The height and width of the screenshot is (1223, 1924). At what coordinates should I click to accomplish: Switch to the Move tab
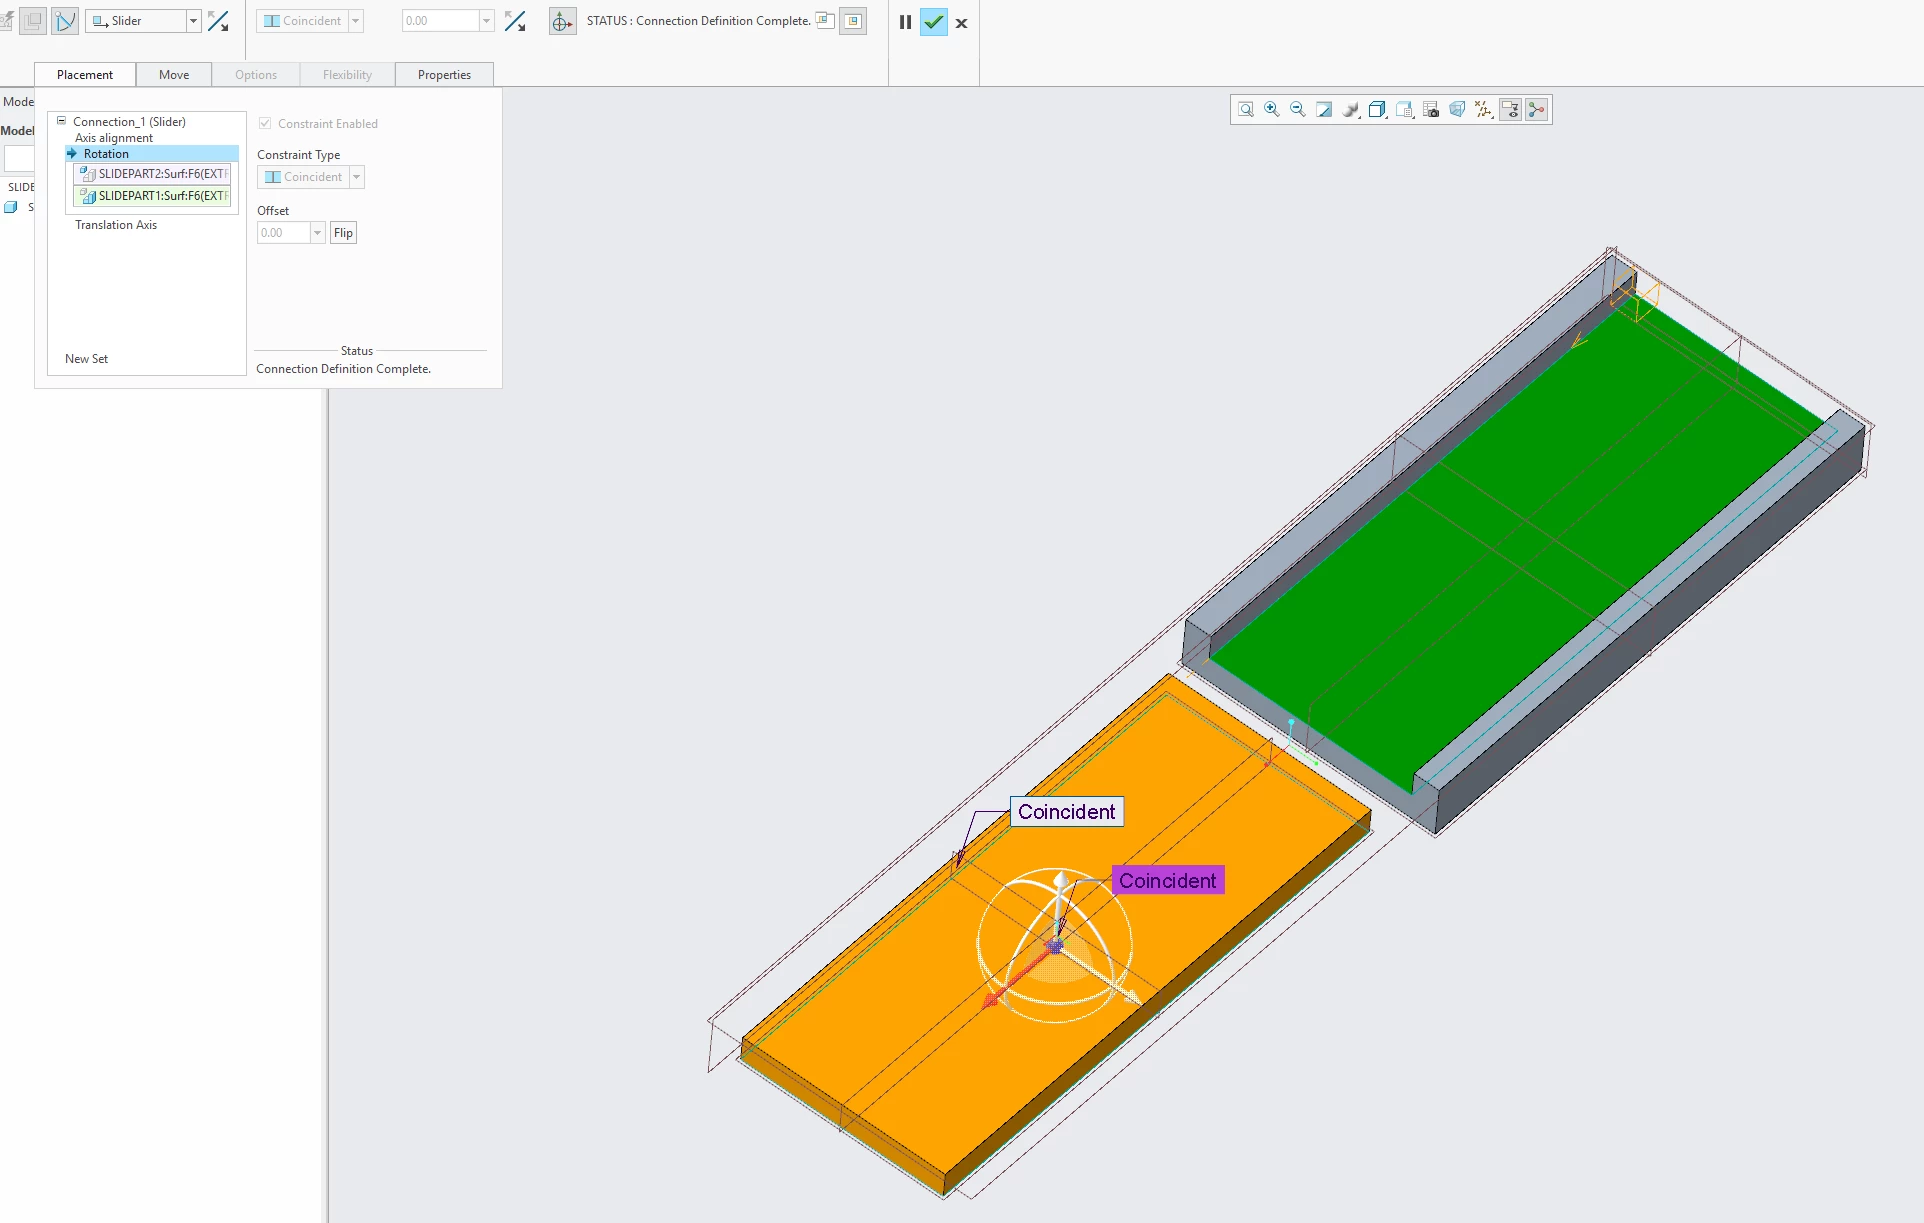pos(173,75)
